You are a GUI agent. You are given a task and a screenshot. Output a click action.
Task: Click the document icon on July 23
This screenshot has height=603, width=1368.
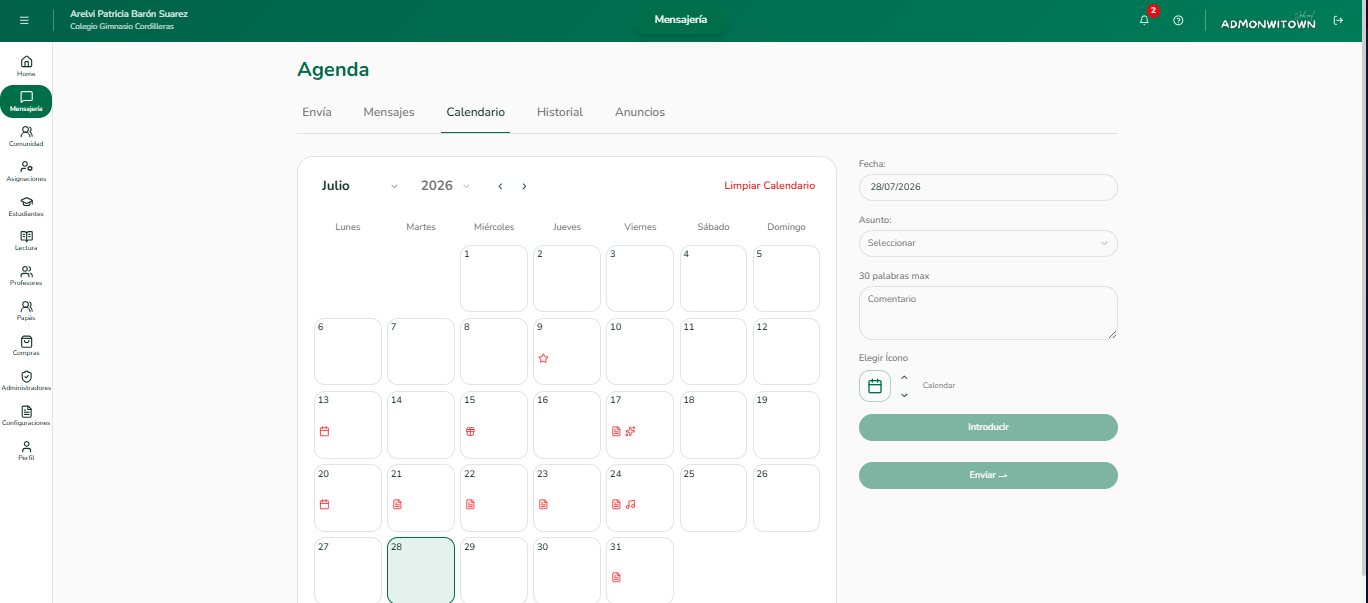coord(543,504)
